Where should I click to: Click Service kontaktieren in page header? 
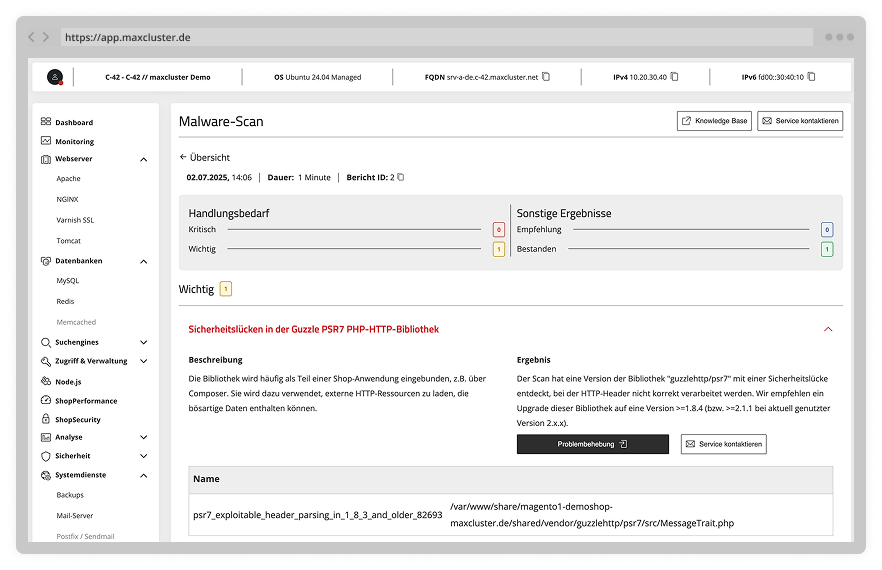(800, 121)
